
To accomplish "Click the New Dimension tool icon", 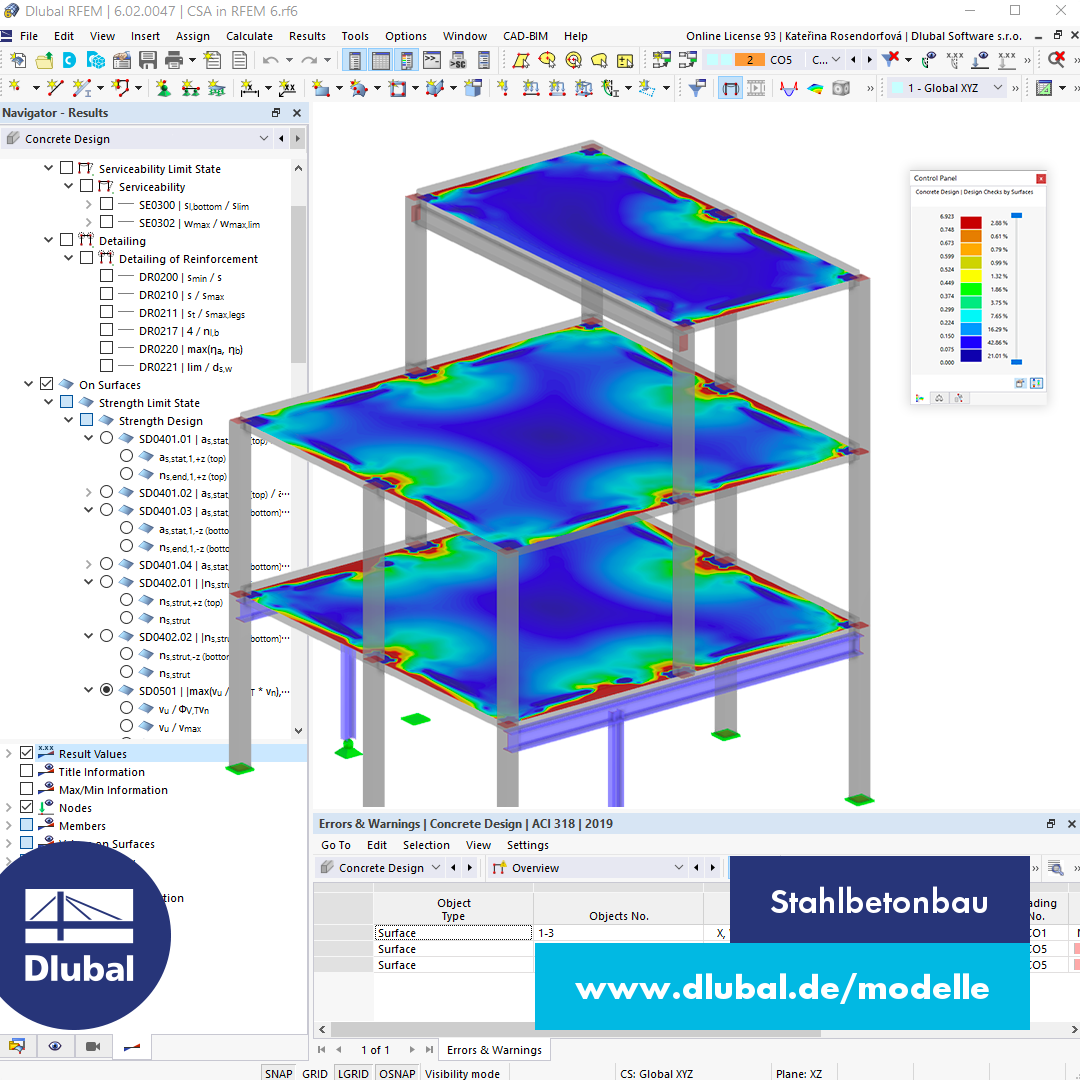I will 249,88.
